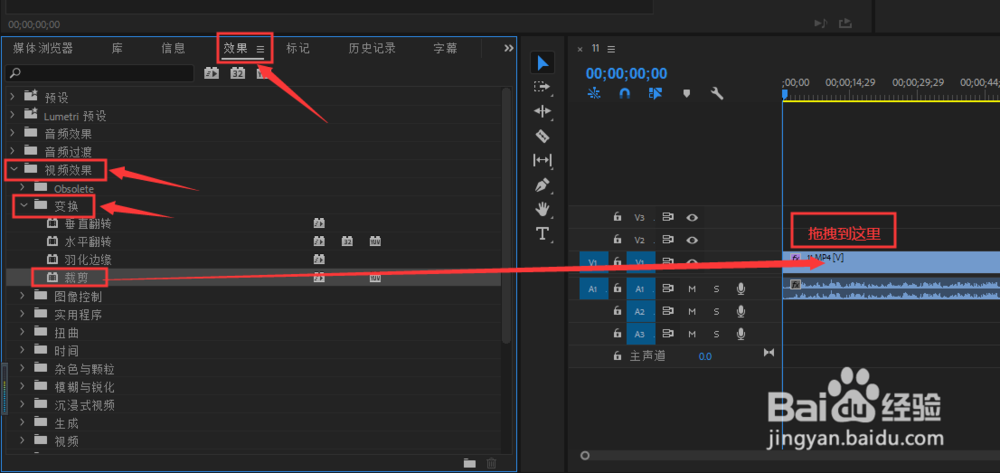Switch to the 库 tab
Image resolution: width=1000 pixels, height=473 pixels.
[x=117, y=48]
